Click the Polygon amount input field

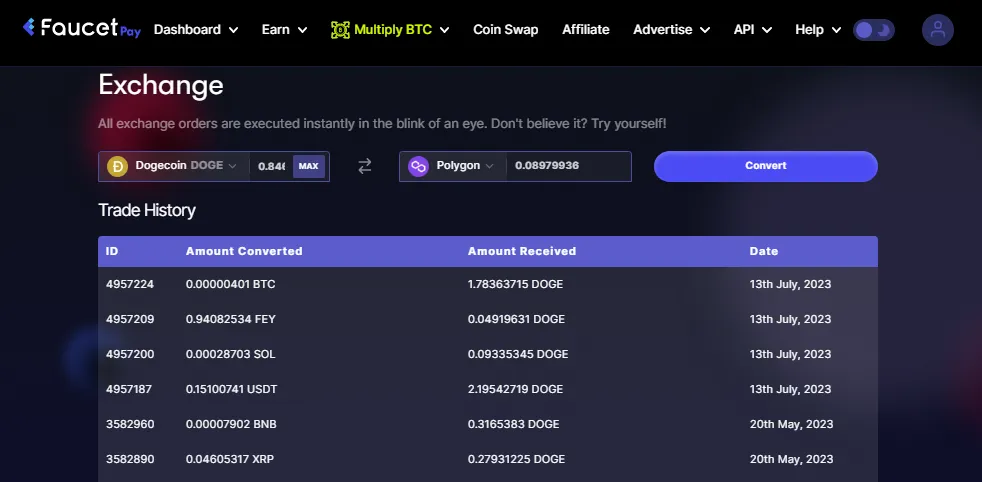pos(569,166)
